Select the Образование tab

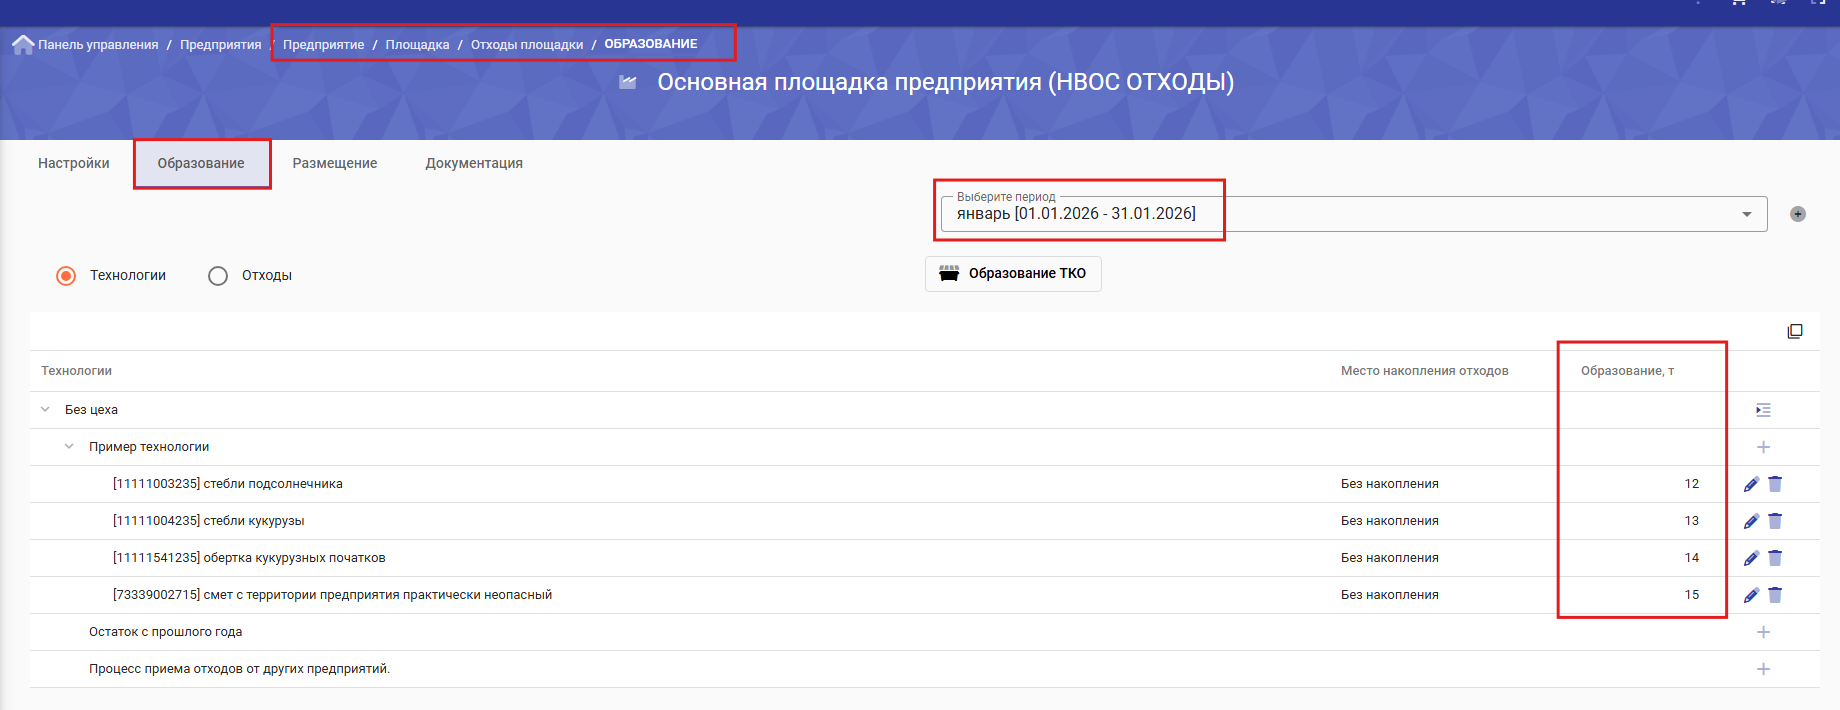[x=201, y=163]
